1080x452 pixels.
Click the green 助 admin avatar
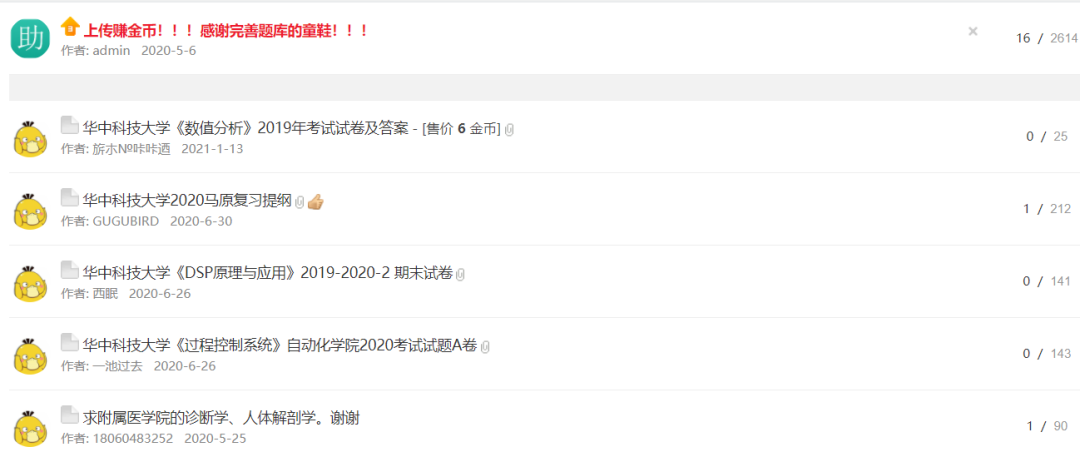pos(30,38)
